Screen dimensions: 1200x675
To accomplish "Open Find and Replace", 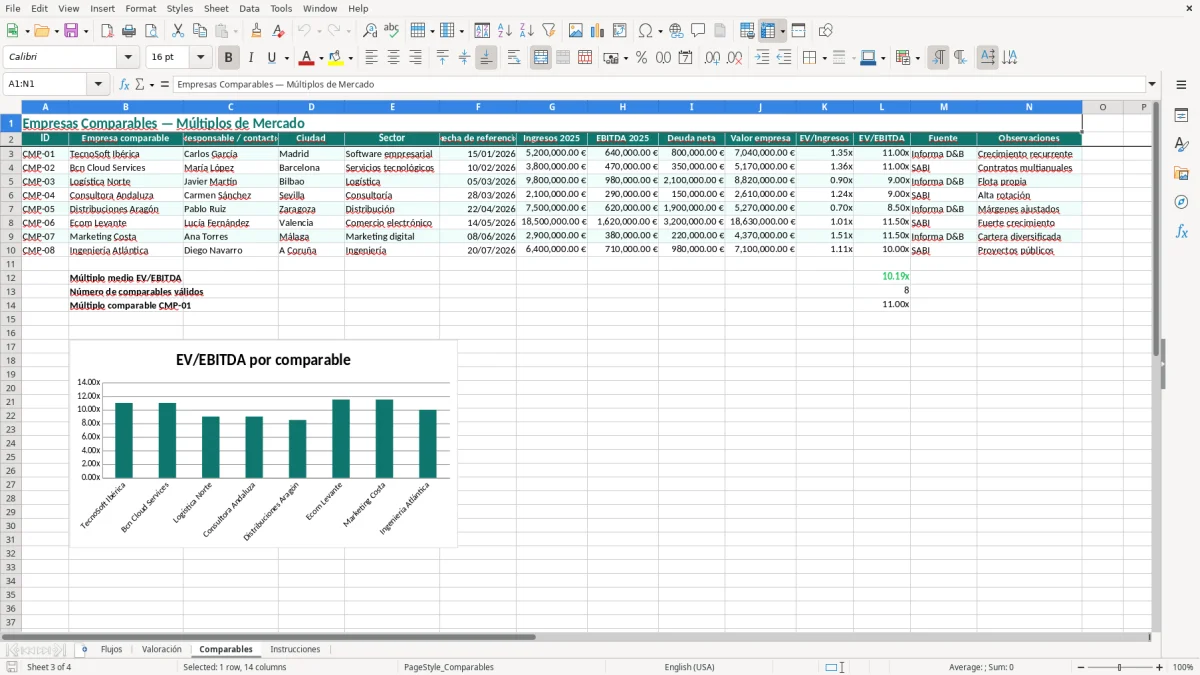I will click(x=370, y=31).
